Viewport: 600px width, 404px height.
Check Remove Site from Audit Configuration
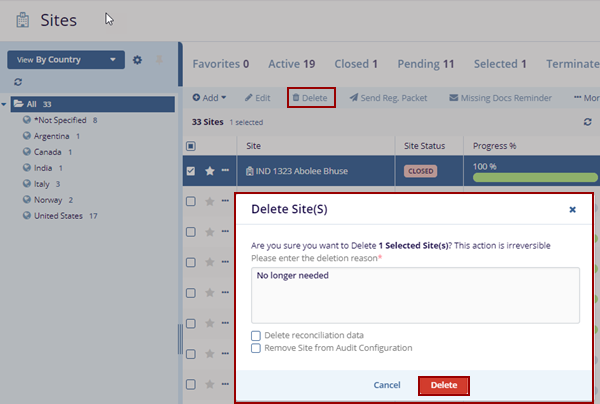(x=257, y=348)
